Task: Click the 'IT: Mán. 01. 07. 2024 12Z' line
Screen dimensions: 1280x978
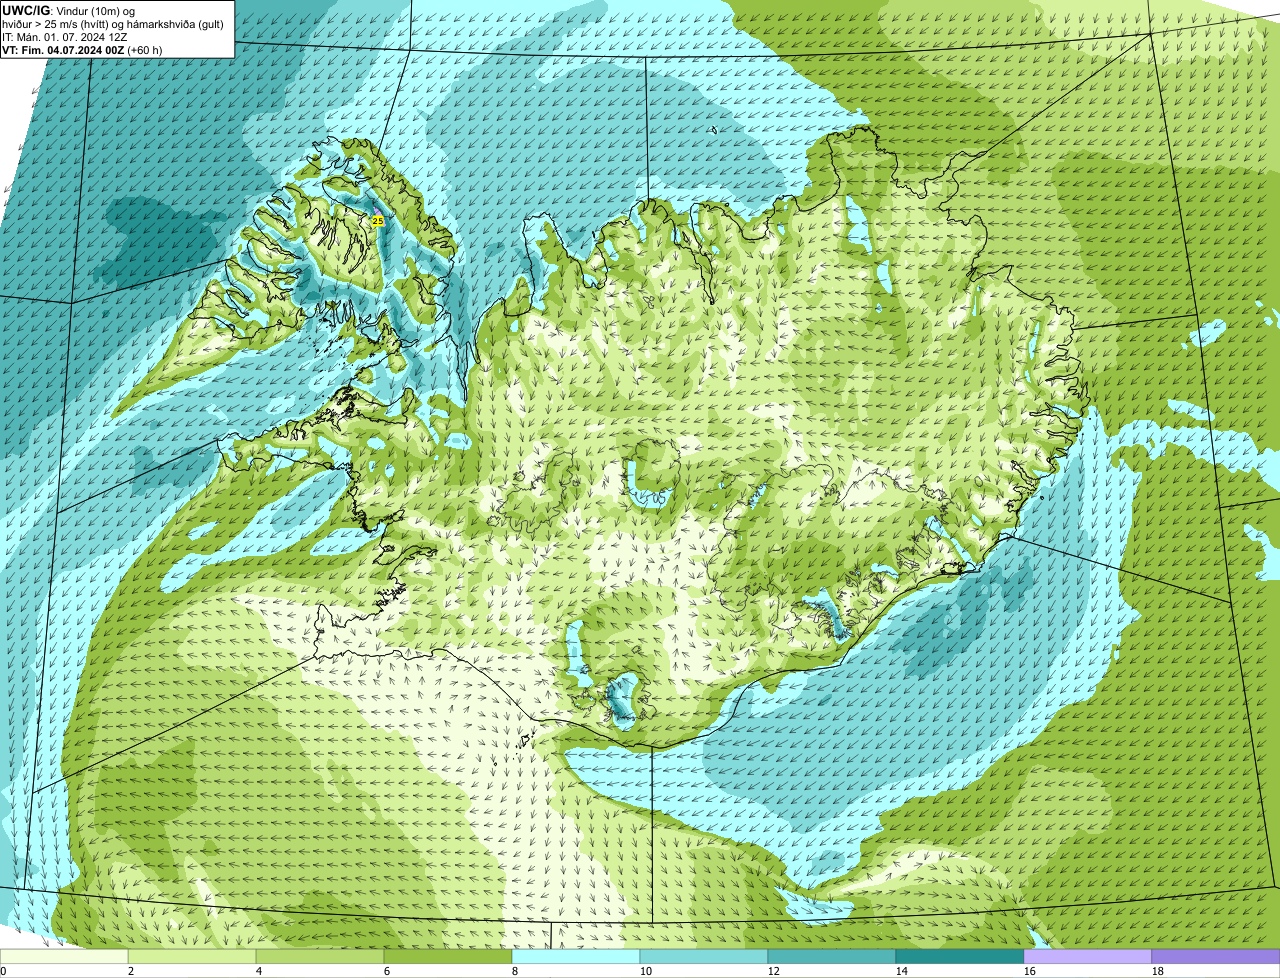Action: (65, 37)
